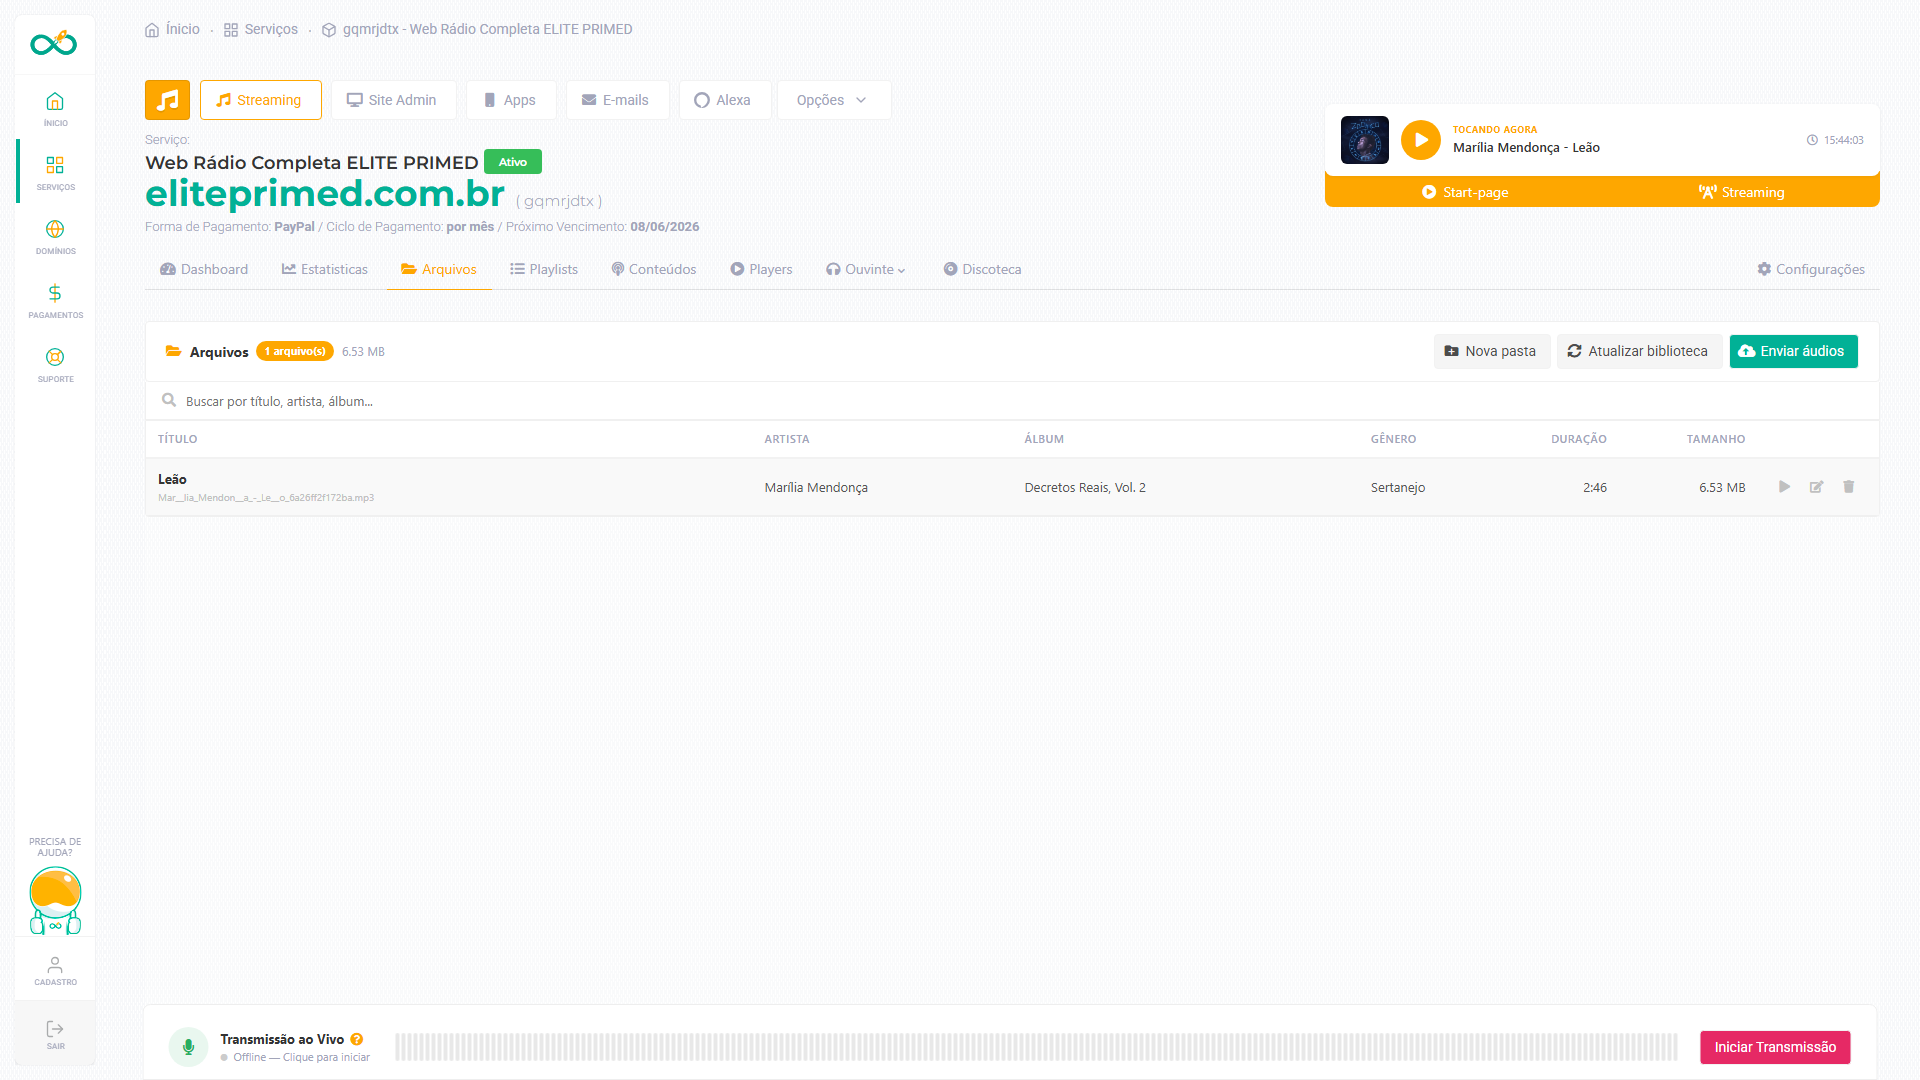Image resolution: width=1920 pixels, height=1080 pixels.
Task: Switch to the Dashboard tab
Action: click(x=204, y=269)
